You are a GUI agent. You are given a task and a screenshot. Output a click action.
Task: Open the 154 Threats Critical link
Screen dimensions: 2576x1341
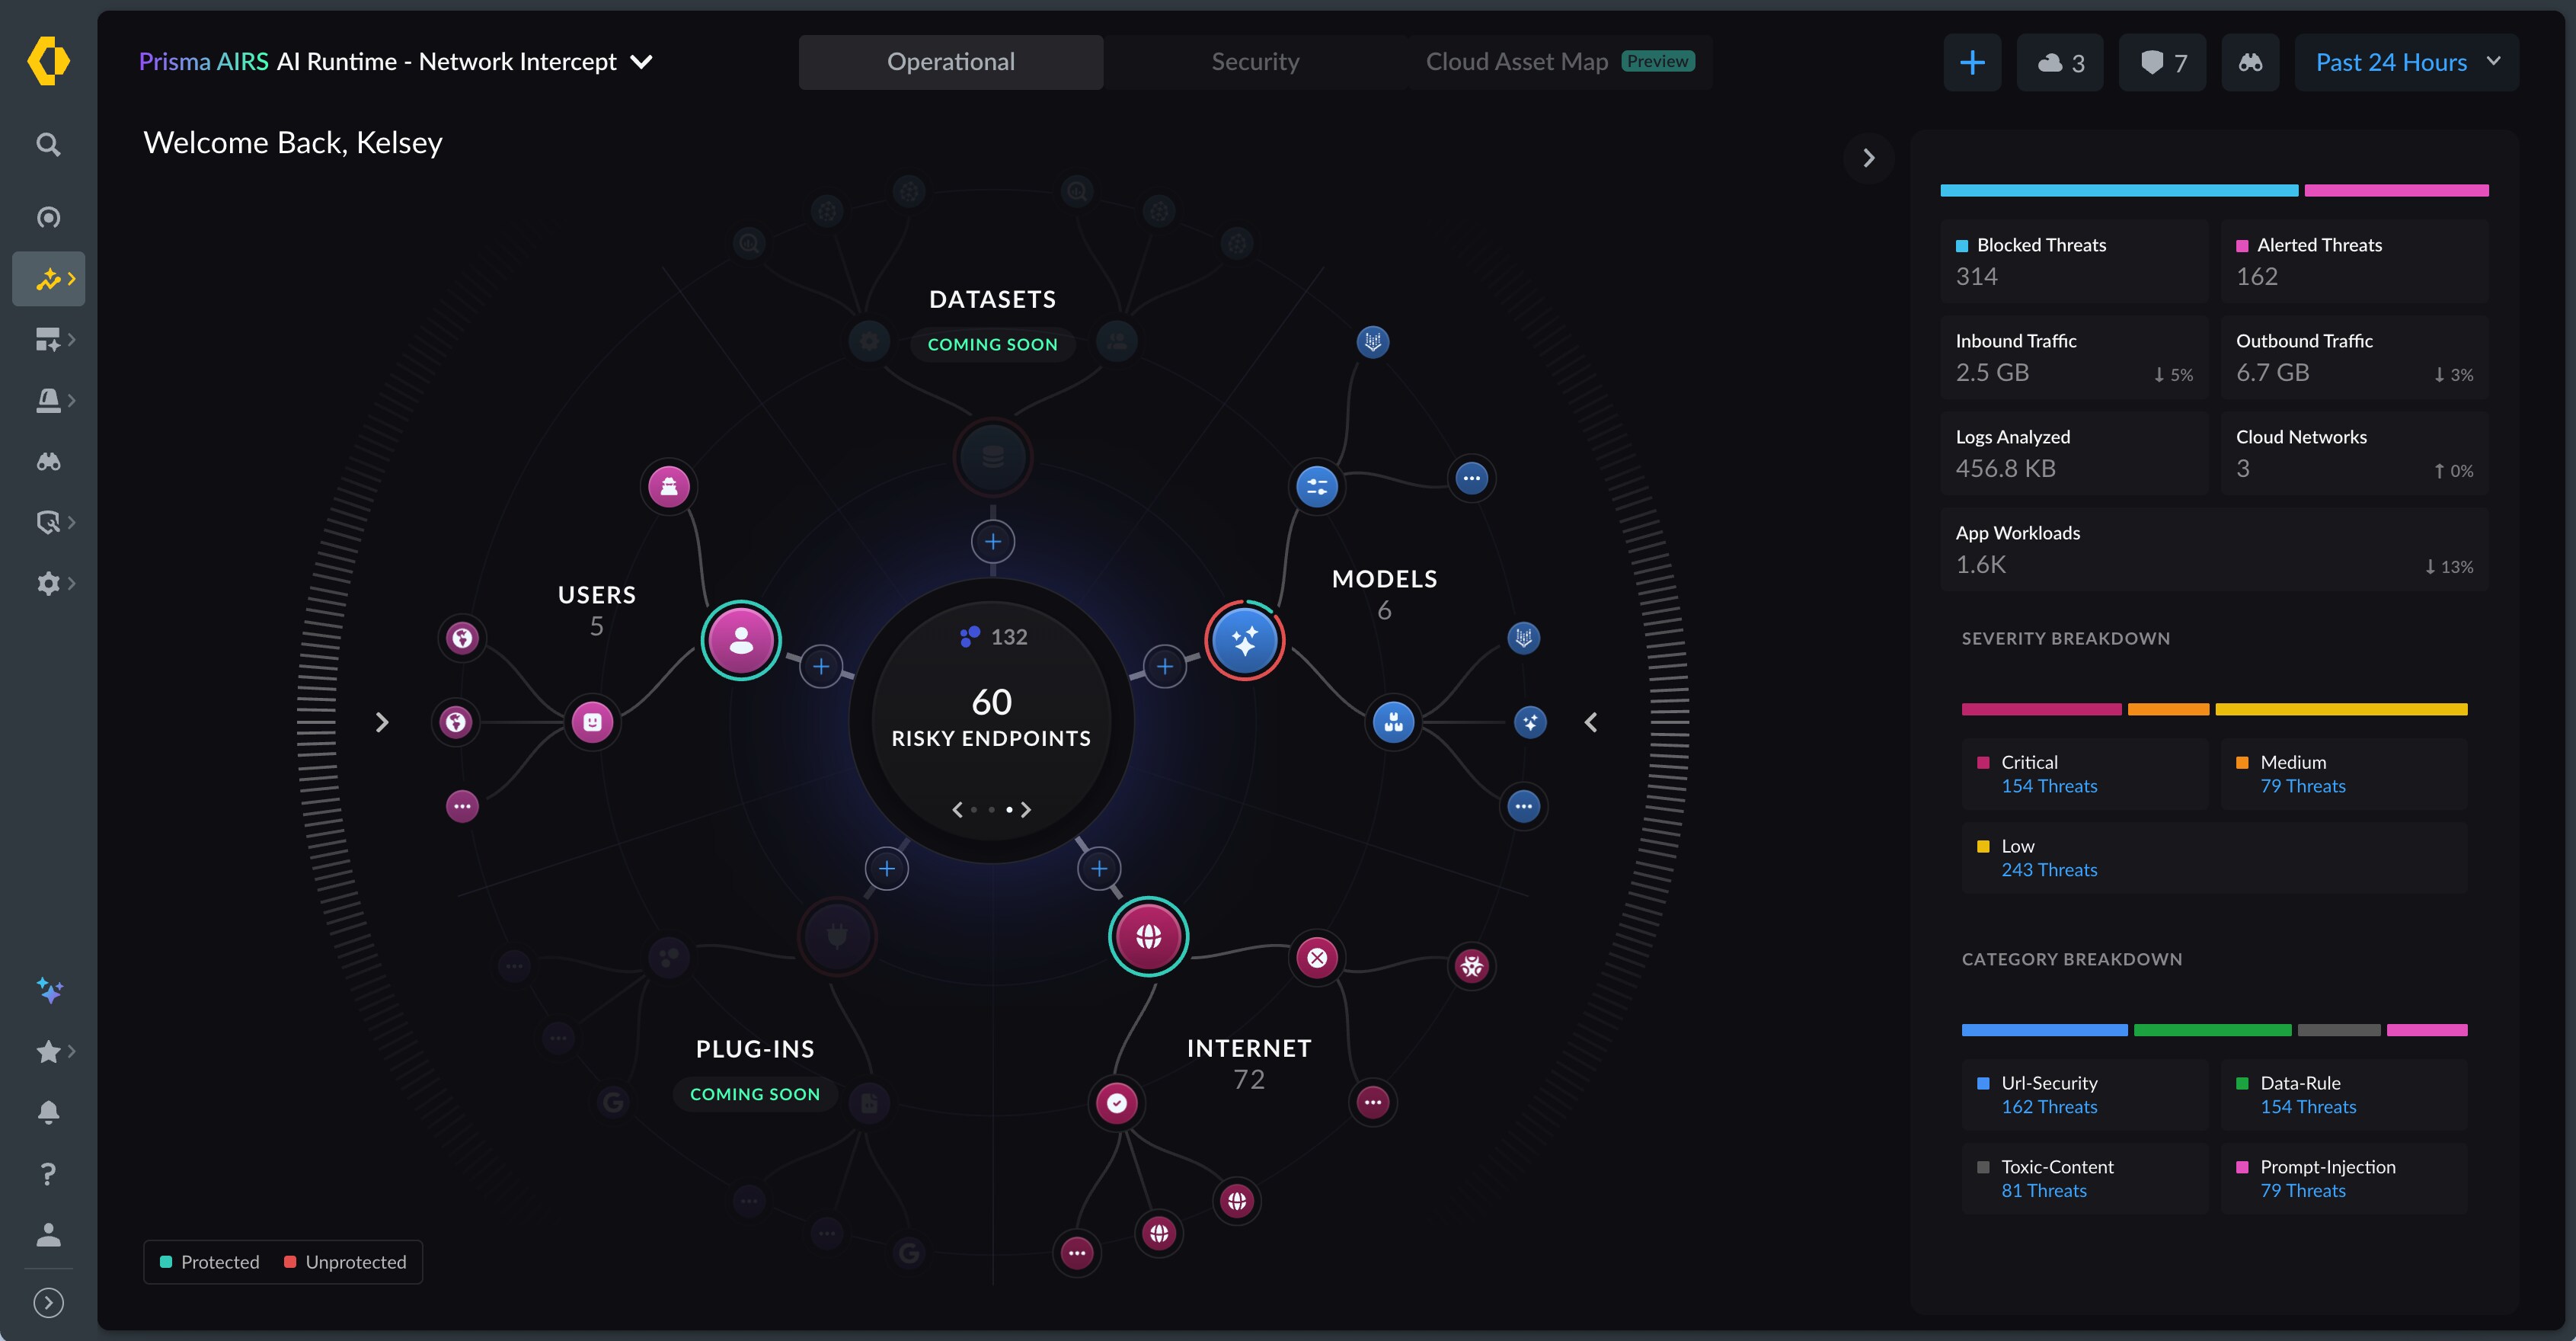[x=2048, y=786]
